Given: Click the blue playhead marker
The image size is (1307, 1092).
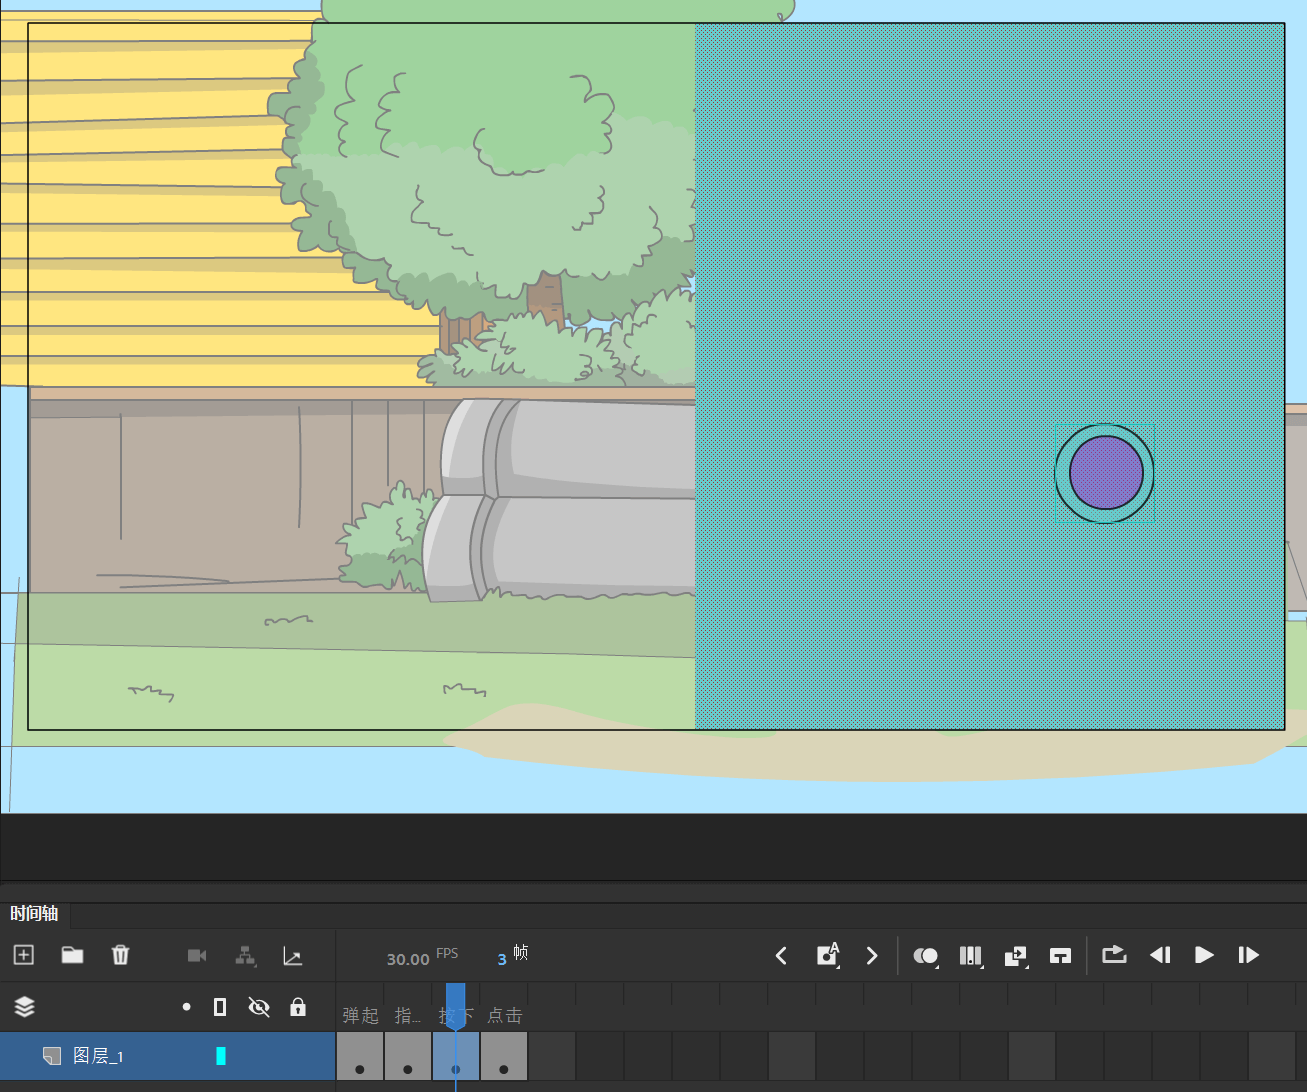Looking at the screenshot, I should point(455,1005).
